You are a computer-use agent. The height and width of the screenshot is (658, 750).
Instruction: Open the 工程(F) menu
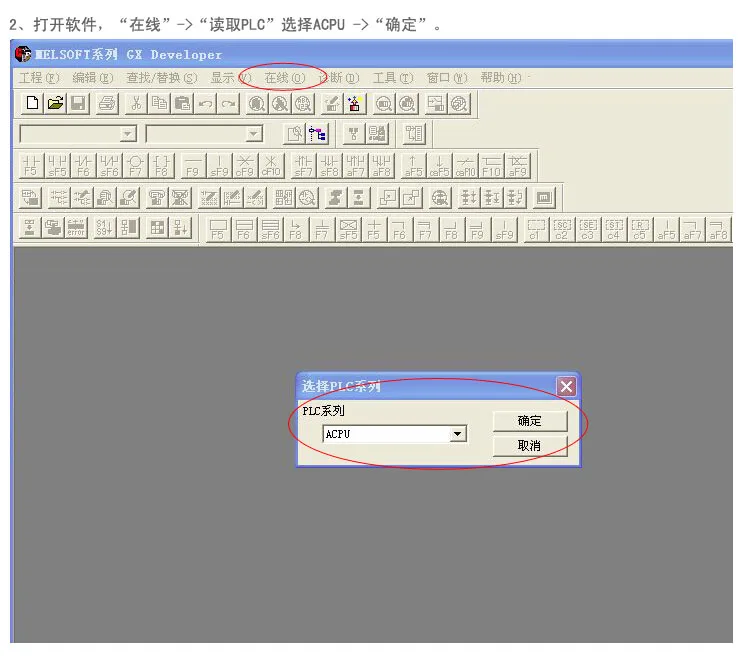pyautogui.click(x=39, y=77)
